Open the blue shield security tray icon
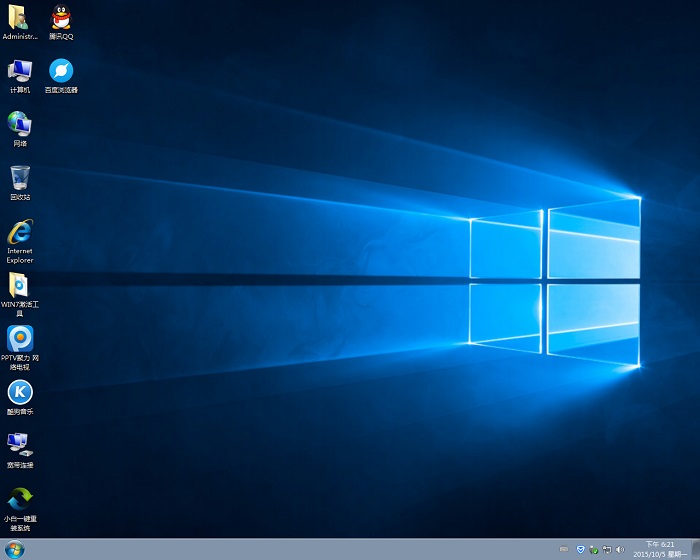This screenshot has width=700, height=560. (580, 549)
